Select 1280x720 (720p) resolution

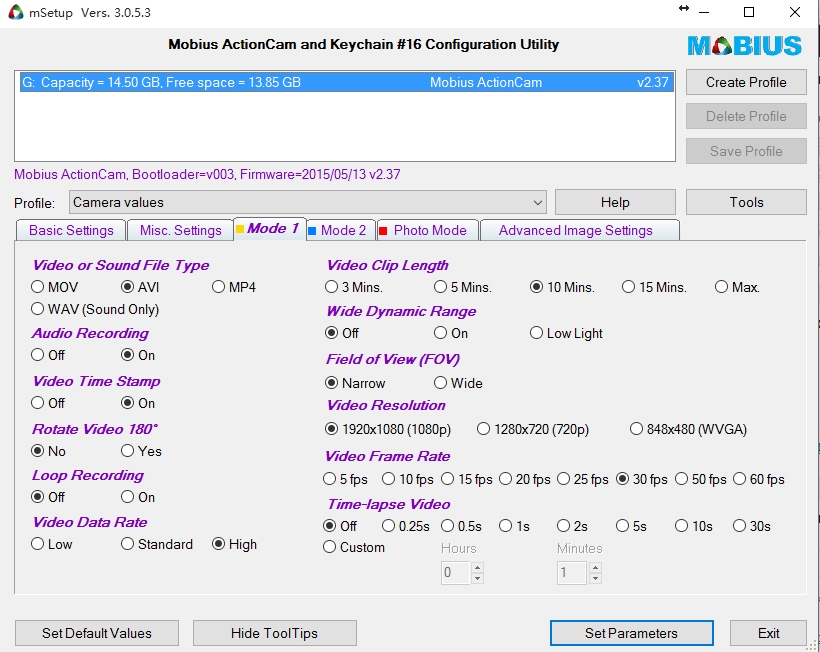[533, 429]
